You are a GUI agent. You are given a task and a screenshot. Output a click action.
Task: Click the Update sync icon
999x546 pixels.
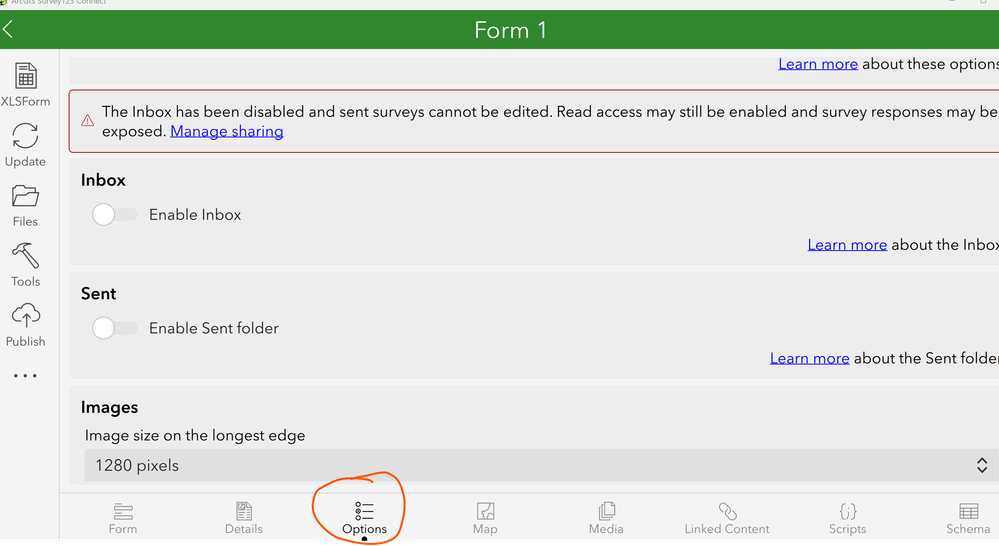25,136
